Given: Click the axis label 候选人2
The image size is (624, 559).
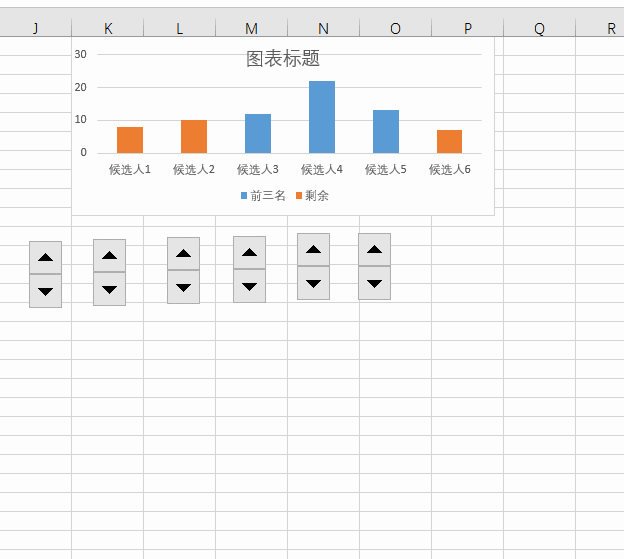Looking at the screenshot, I should (x=194, y=169).
